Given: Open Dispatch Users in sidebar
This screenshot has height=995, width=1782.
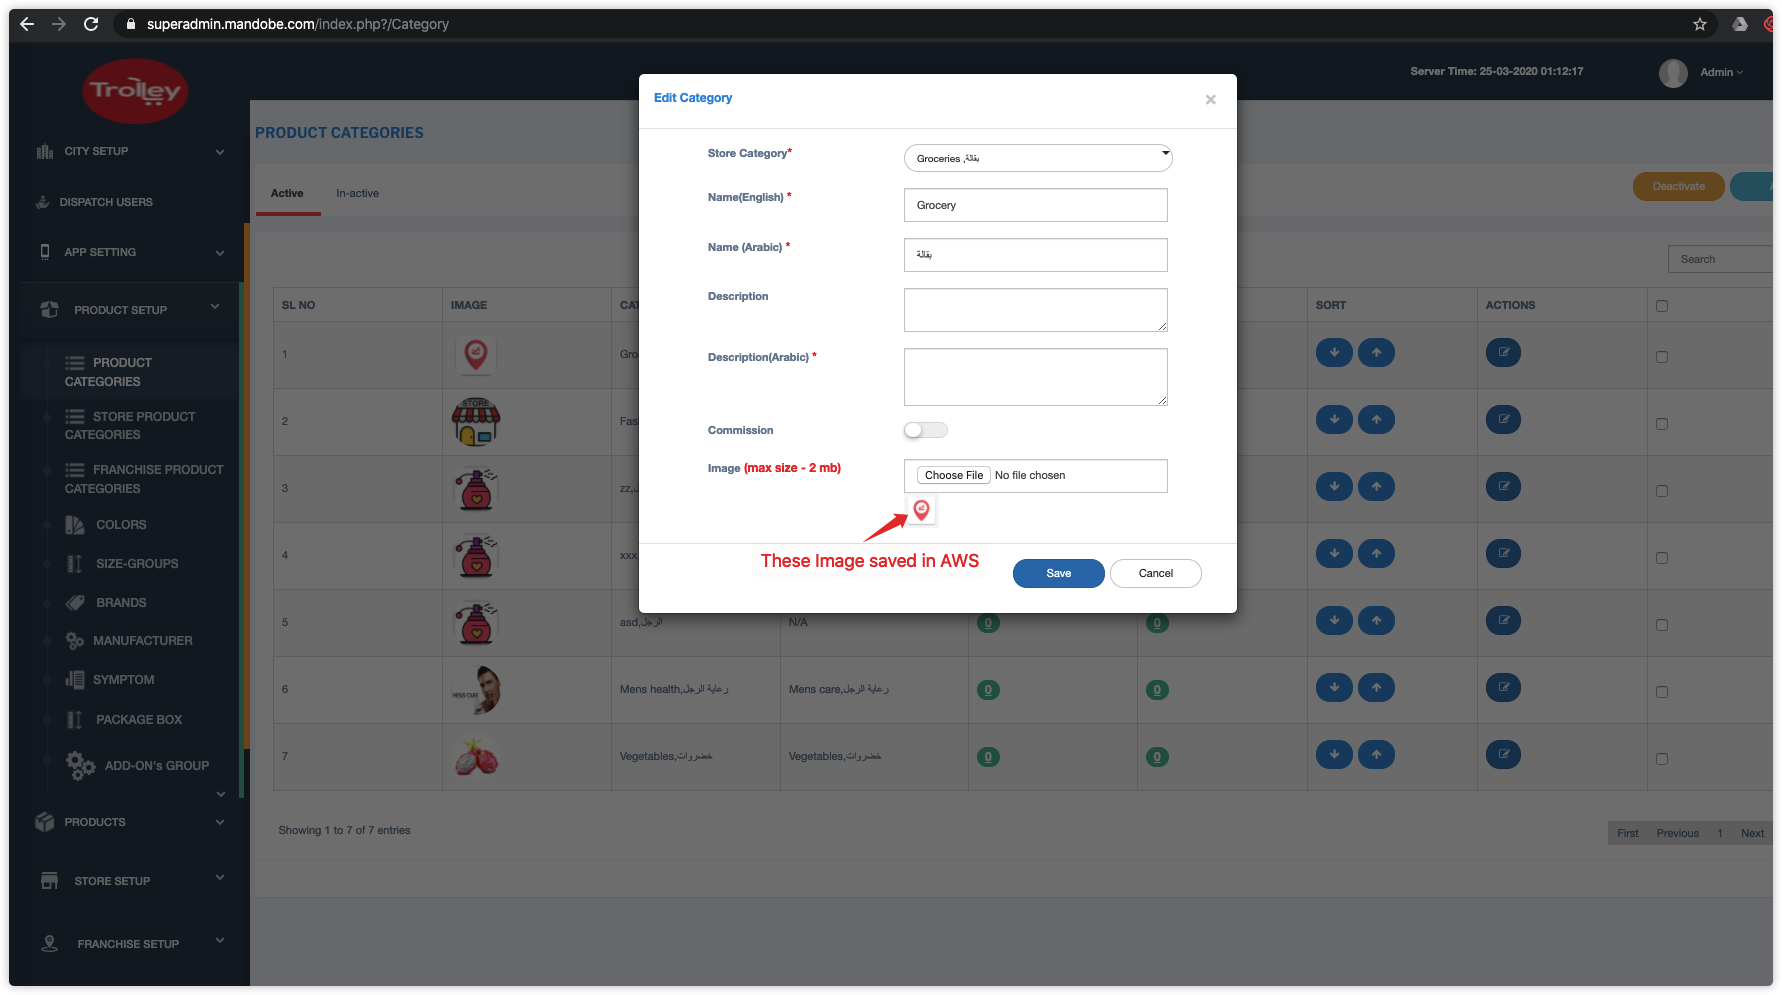Looking at the screenshot, I should (106, 202).
